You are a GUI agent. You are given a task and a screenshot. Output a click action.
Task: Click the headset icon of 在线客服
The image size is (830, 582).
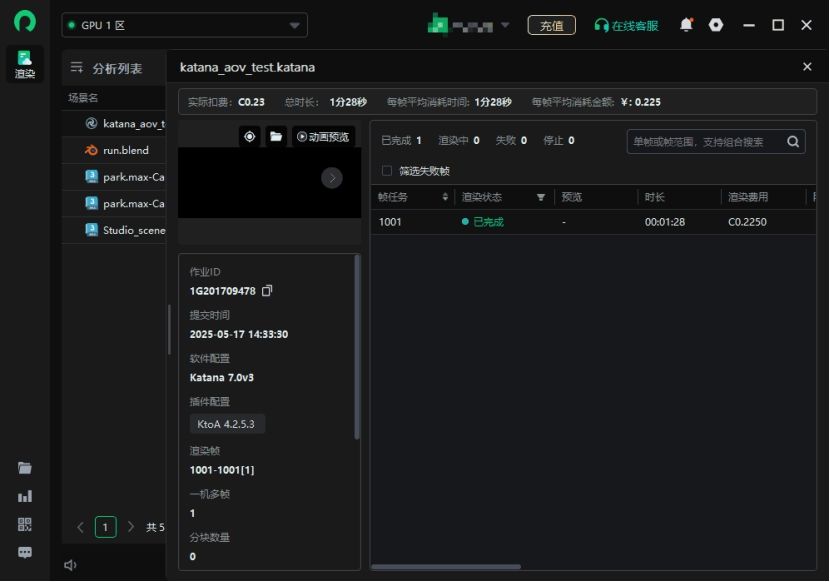point(601,25)
